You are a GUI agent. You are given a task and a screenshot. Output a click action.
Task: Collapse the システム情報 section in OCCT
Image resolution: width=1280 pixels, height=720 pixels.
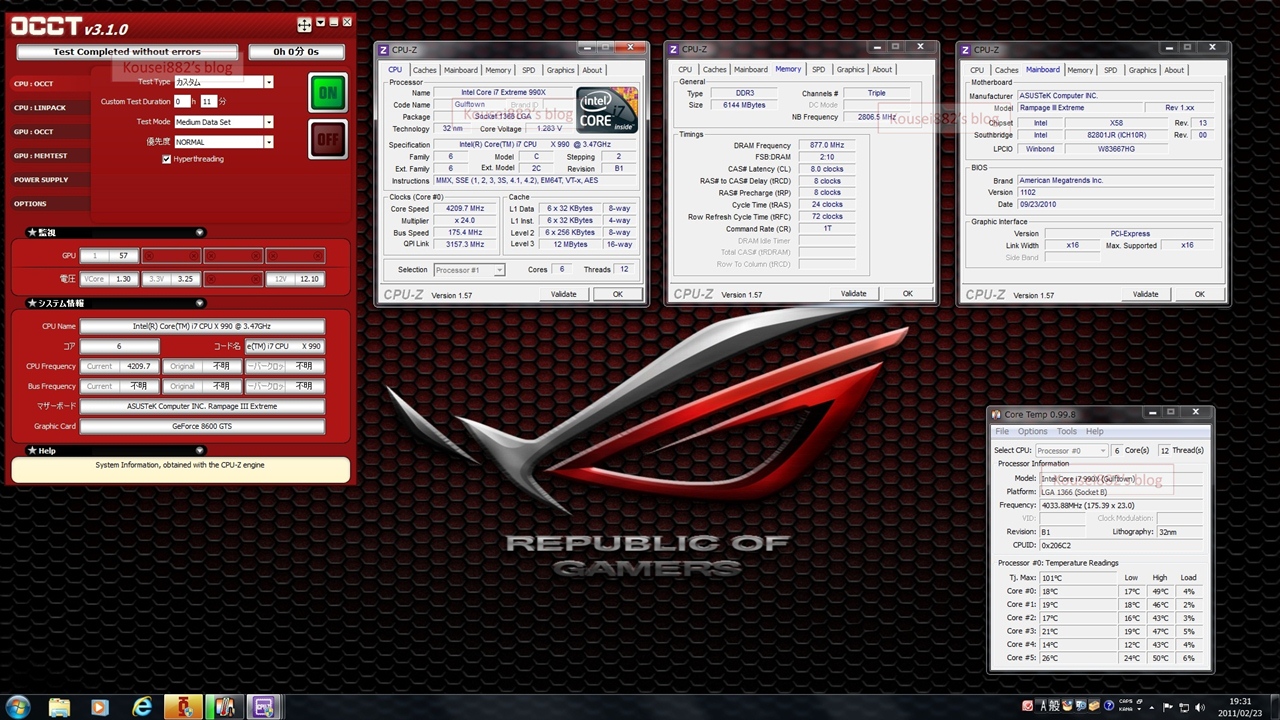point(200,303)
